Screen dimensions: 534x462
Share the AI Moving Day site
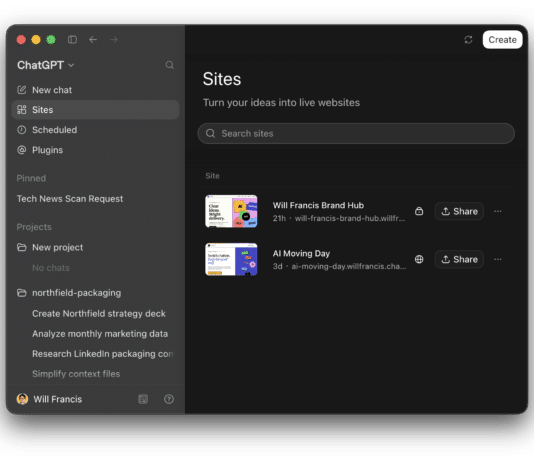[x=459, y=259]
